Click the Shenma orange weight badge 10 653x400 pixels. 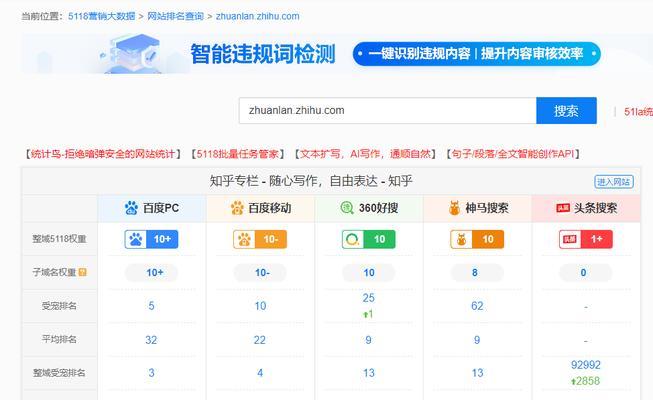(477, 239)
